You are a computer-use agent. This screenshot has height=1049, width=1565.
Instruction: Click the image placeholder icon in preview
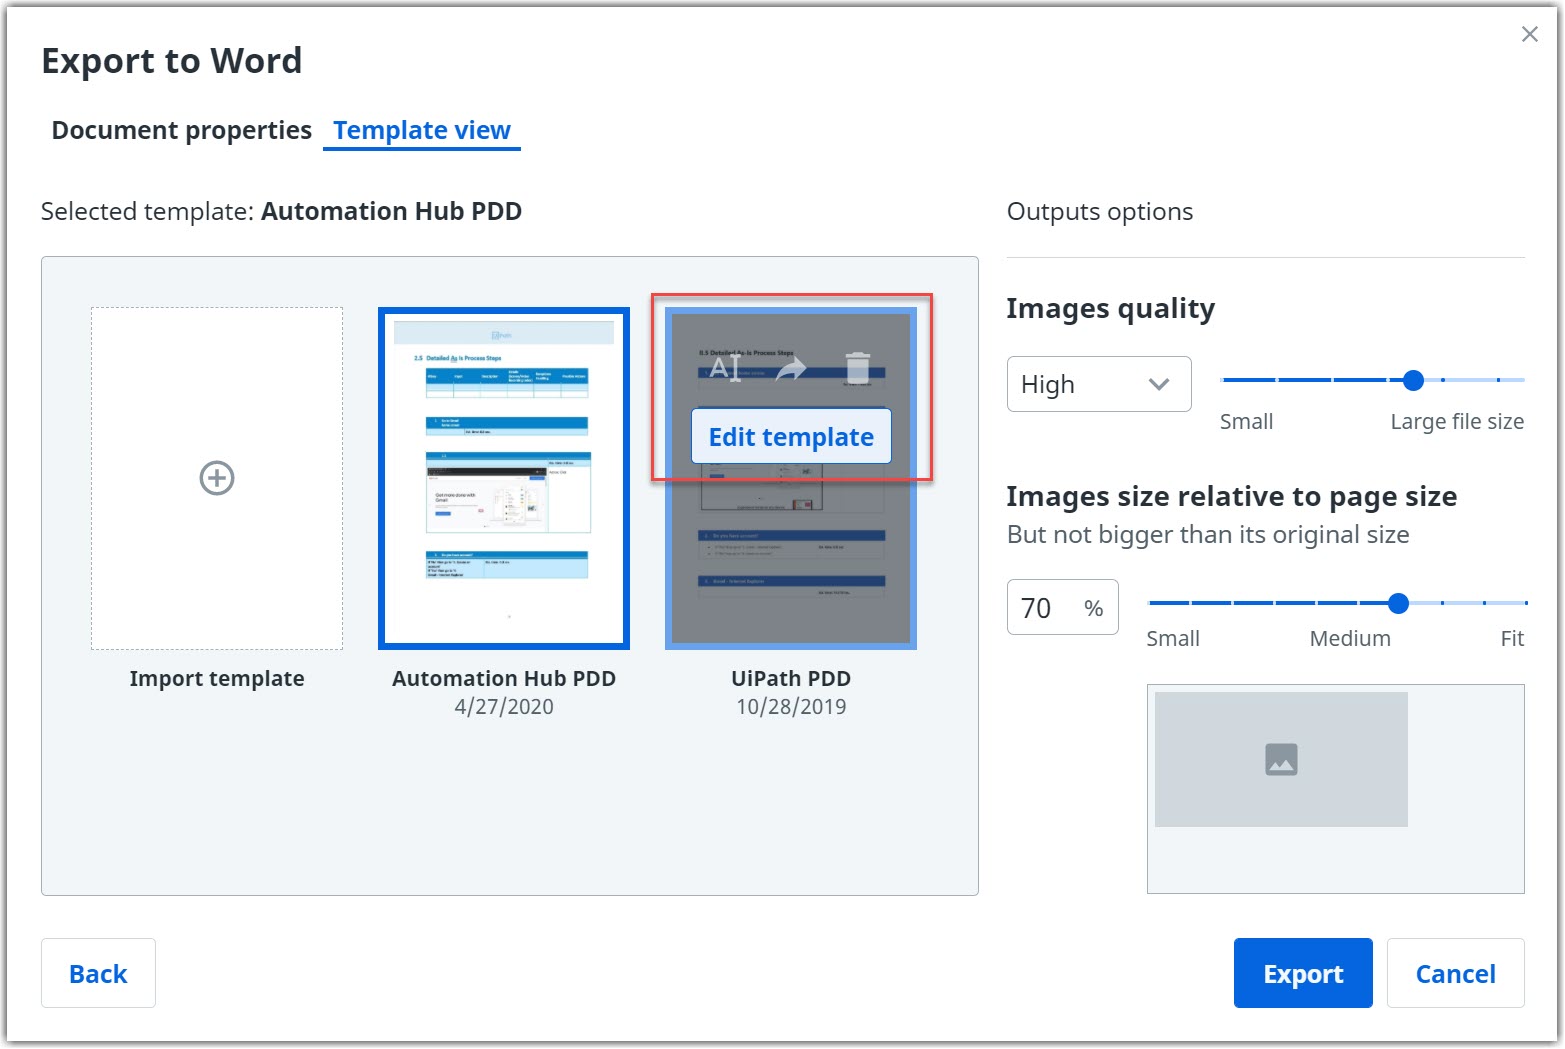(x=1281, y=759)
